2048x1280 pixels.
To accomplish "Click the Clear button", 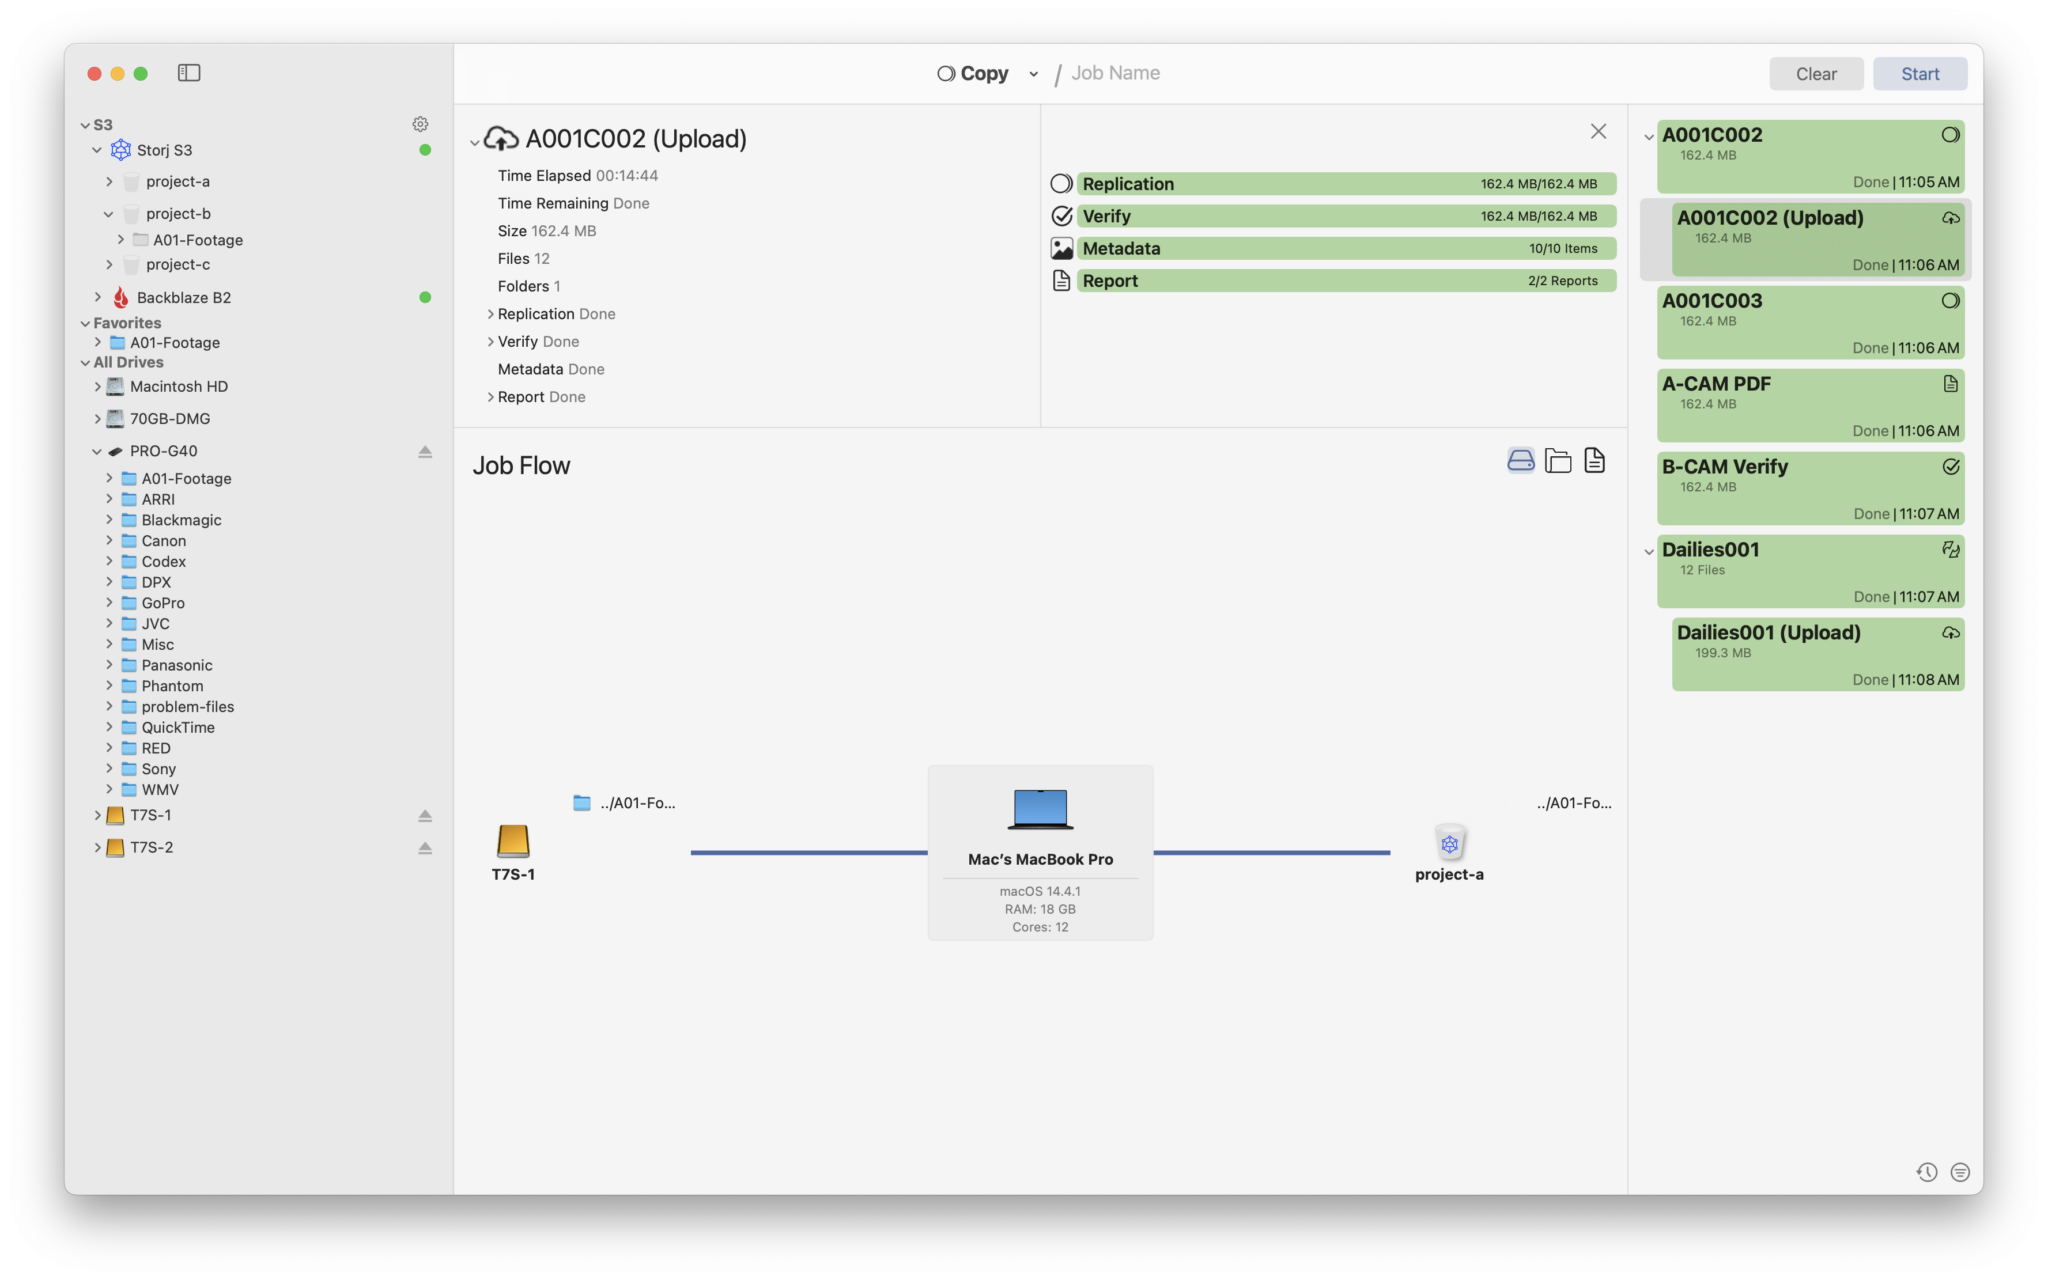I will pyautogui.click(x=1815, y=73).
